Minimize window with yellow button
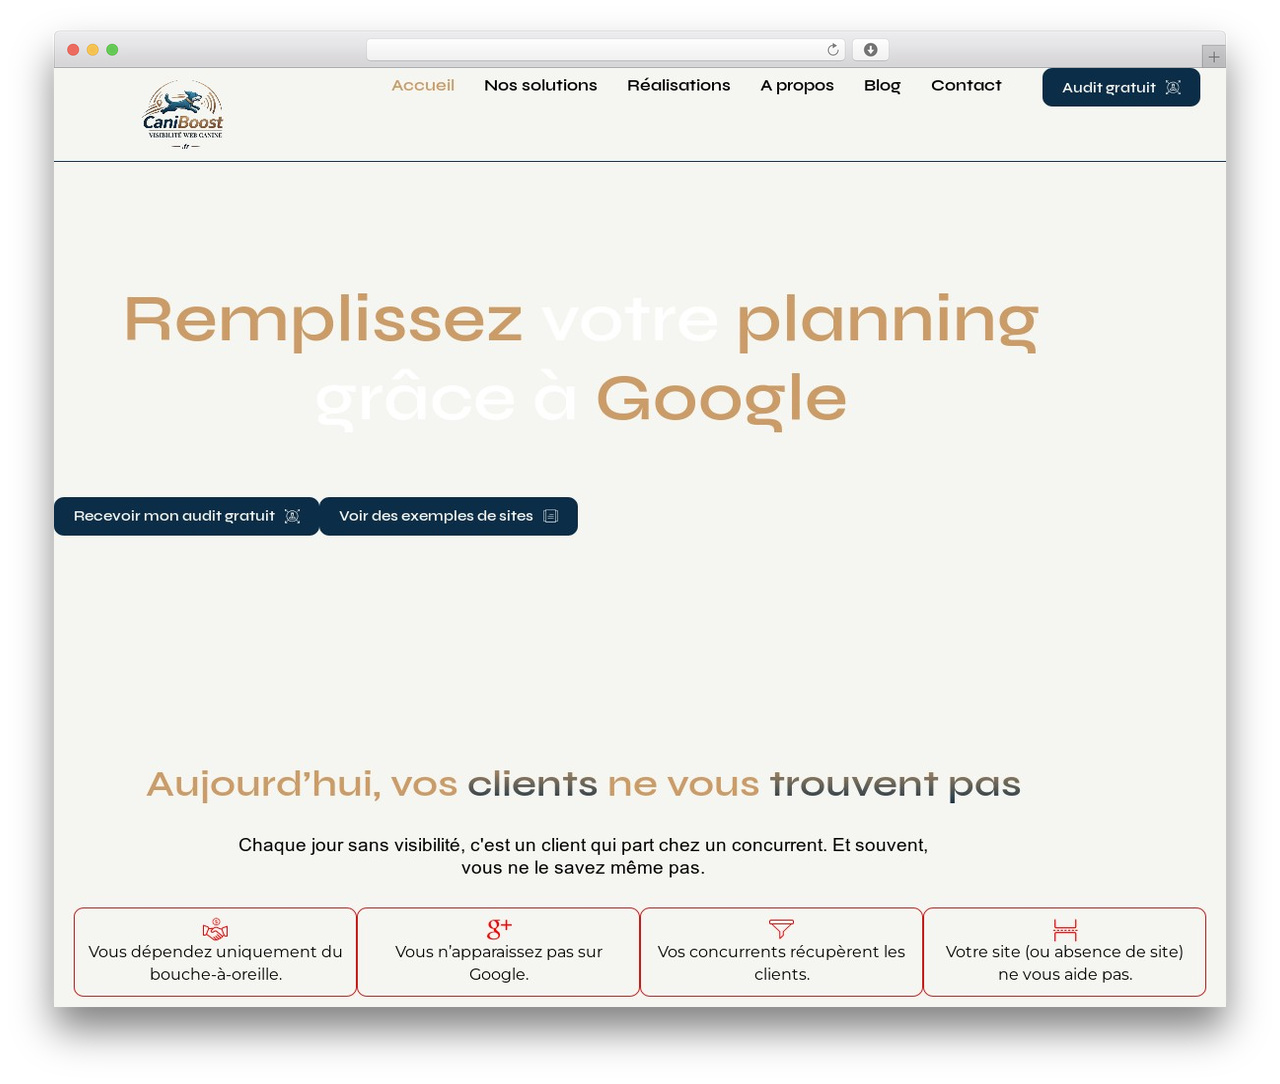1280x1084 pixels. (x=92, y=50)
